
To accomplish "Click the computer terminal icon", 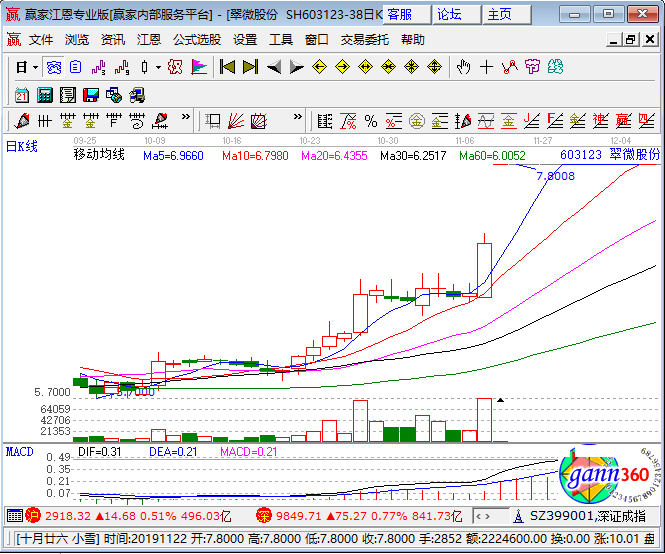I will (137, 95).
